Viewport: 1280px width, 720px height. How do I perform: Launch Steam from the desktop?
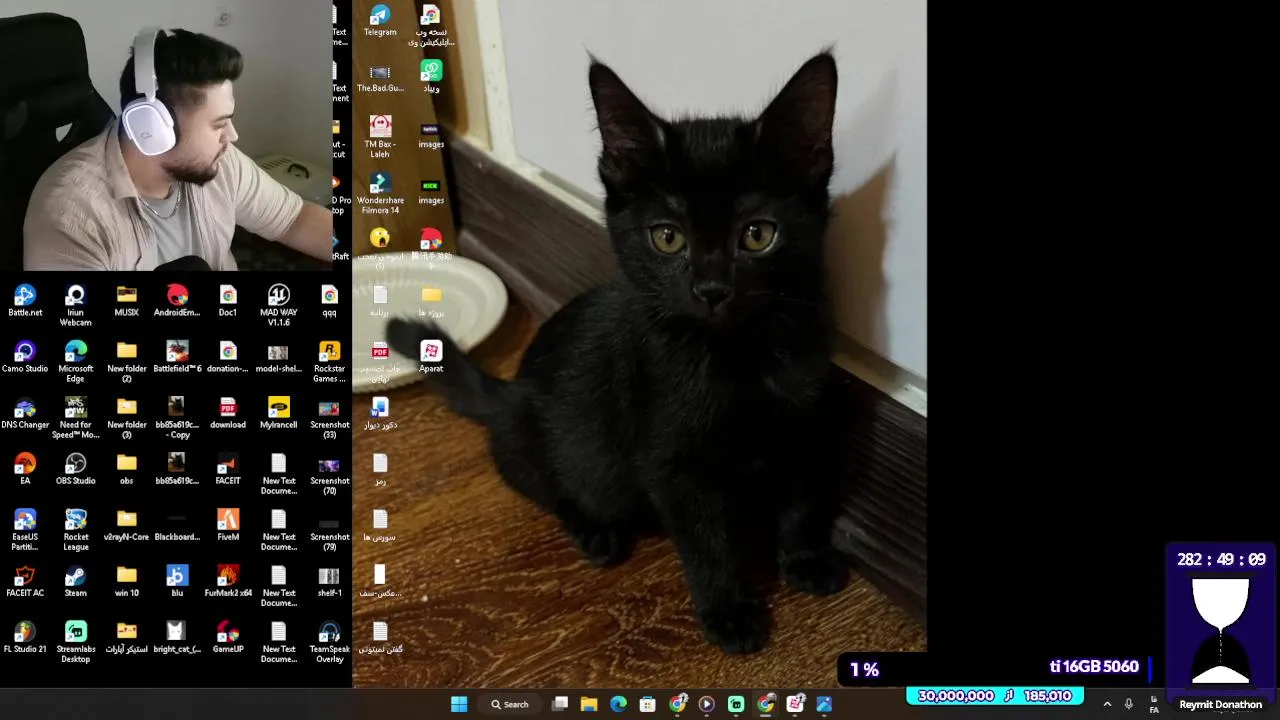[75, 580]
